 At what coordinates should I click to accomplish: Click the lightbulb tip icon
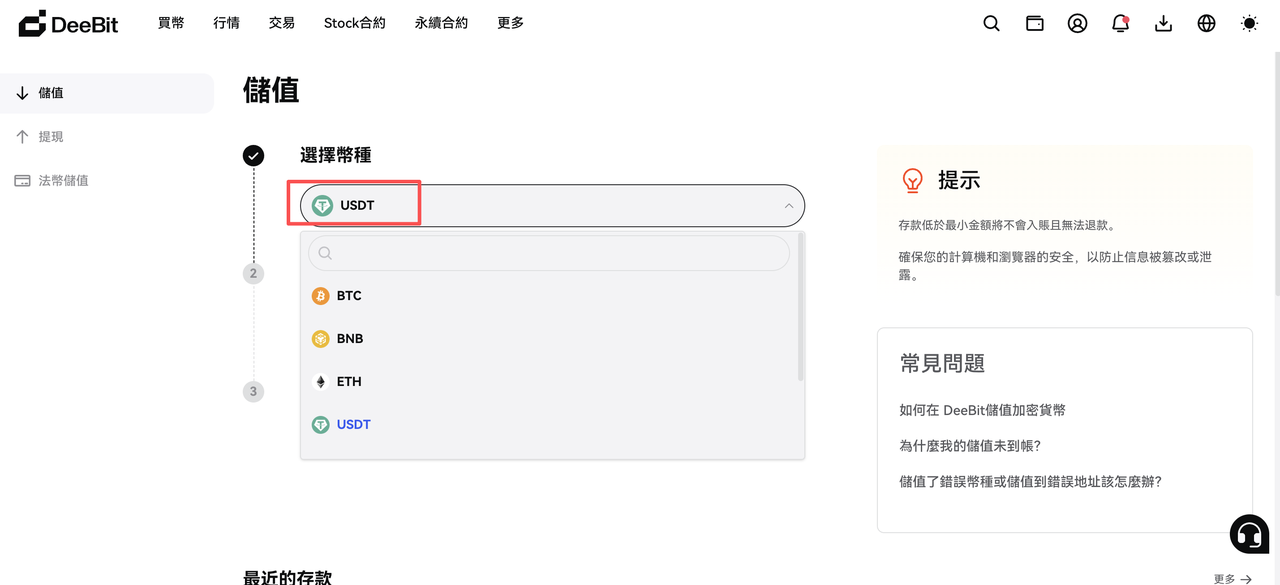(912, 180)
